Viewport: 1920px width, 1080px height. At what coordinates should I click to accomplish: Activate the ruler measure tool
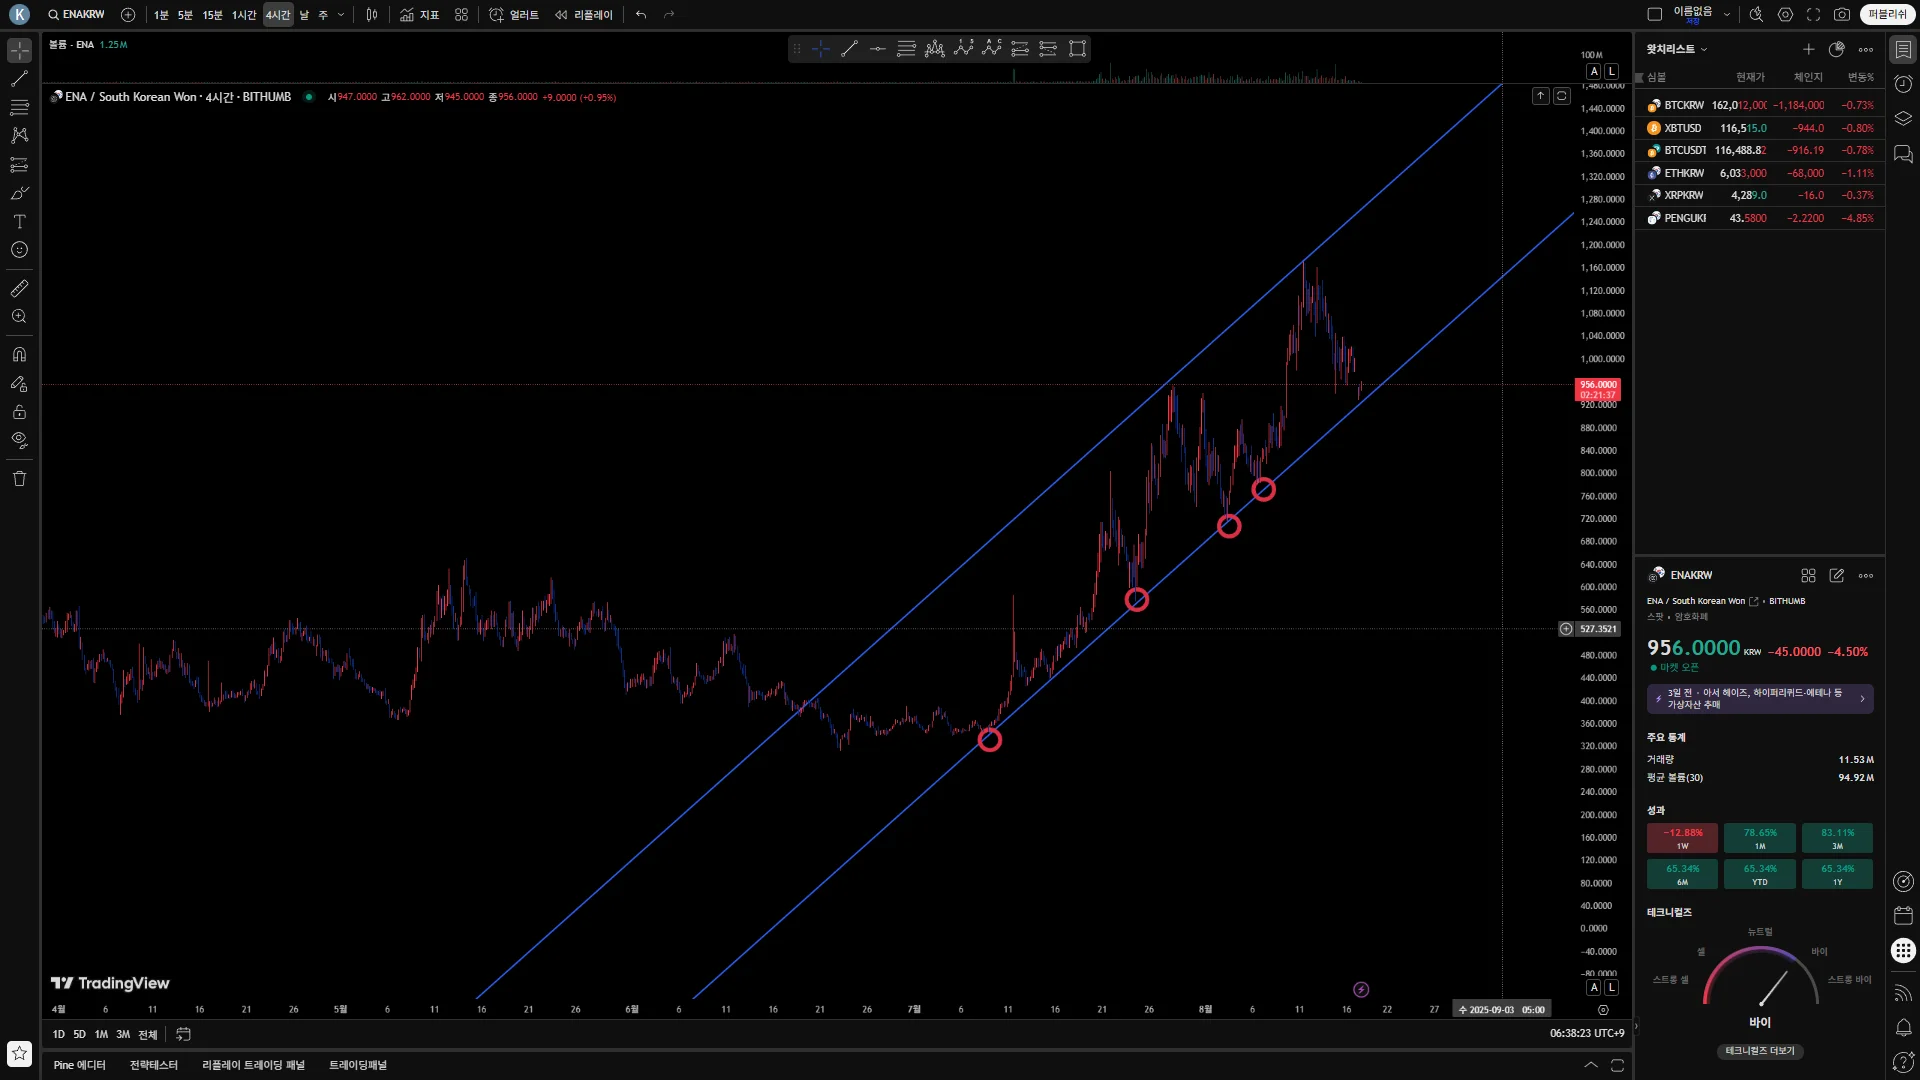coord(19,289)
